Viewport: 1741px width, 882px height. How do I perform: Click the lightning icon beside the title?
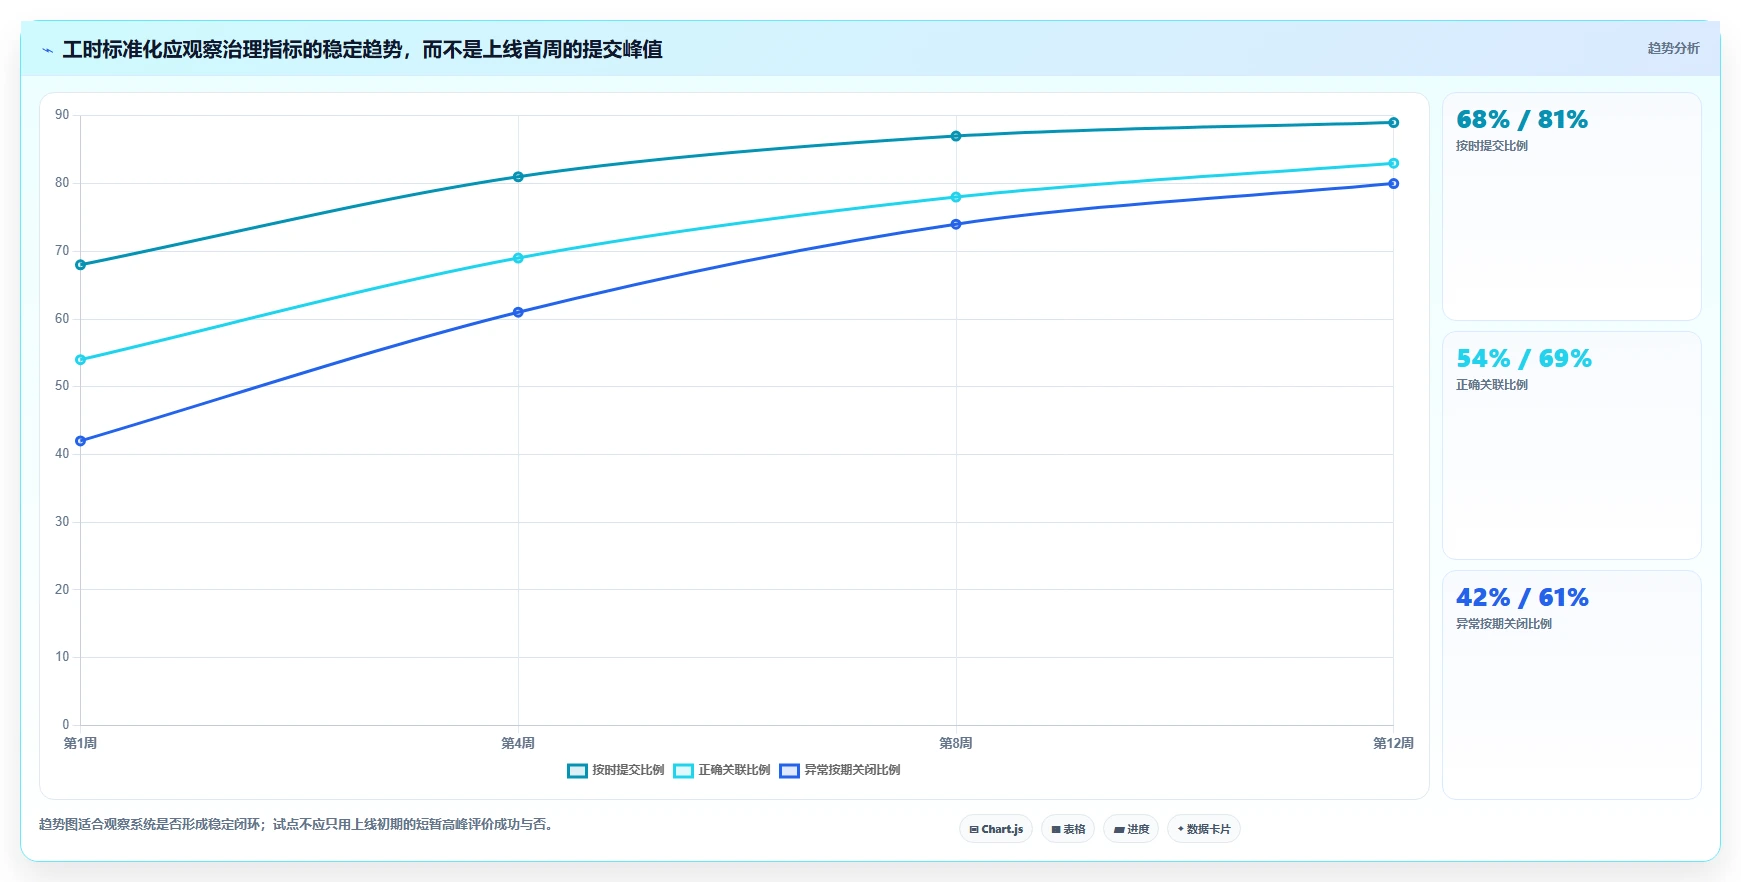coord(47,50)
